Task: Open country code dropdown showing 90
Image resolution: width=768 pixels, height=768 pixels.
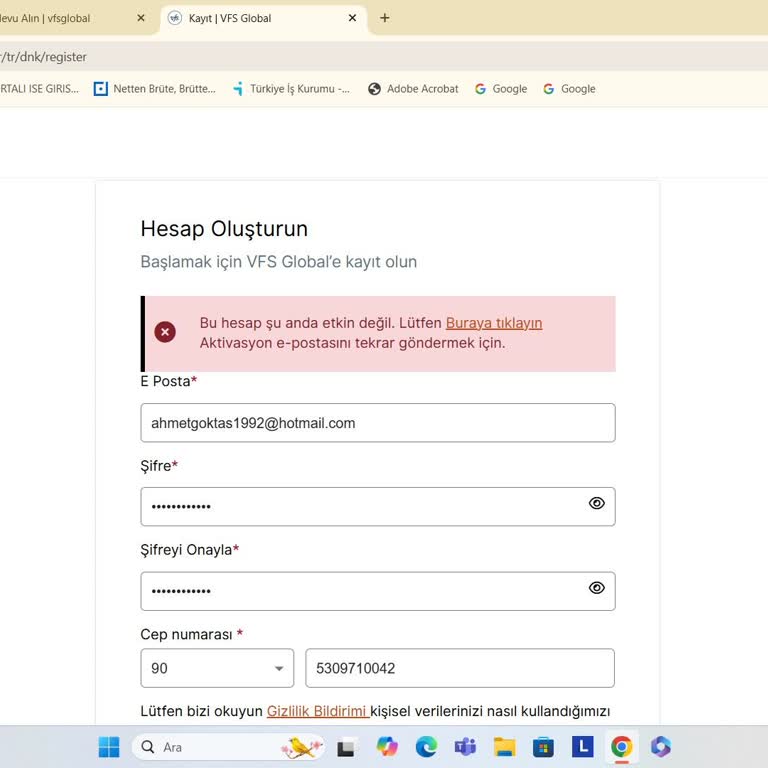Action: (x=217, y=668)
